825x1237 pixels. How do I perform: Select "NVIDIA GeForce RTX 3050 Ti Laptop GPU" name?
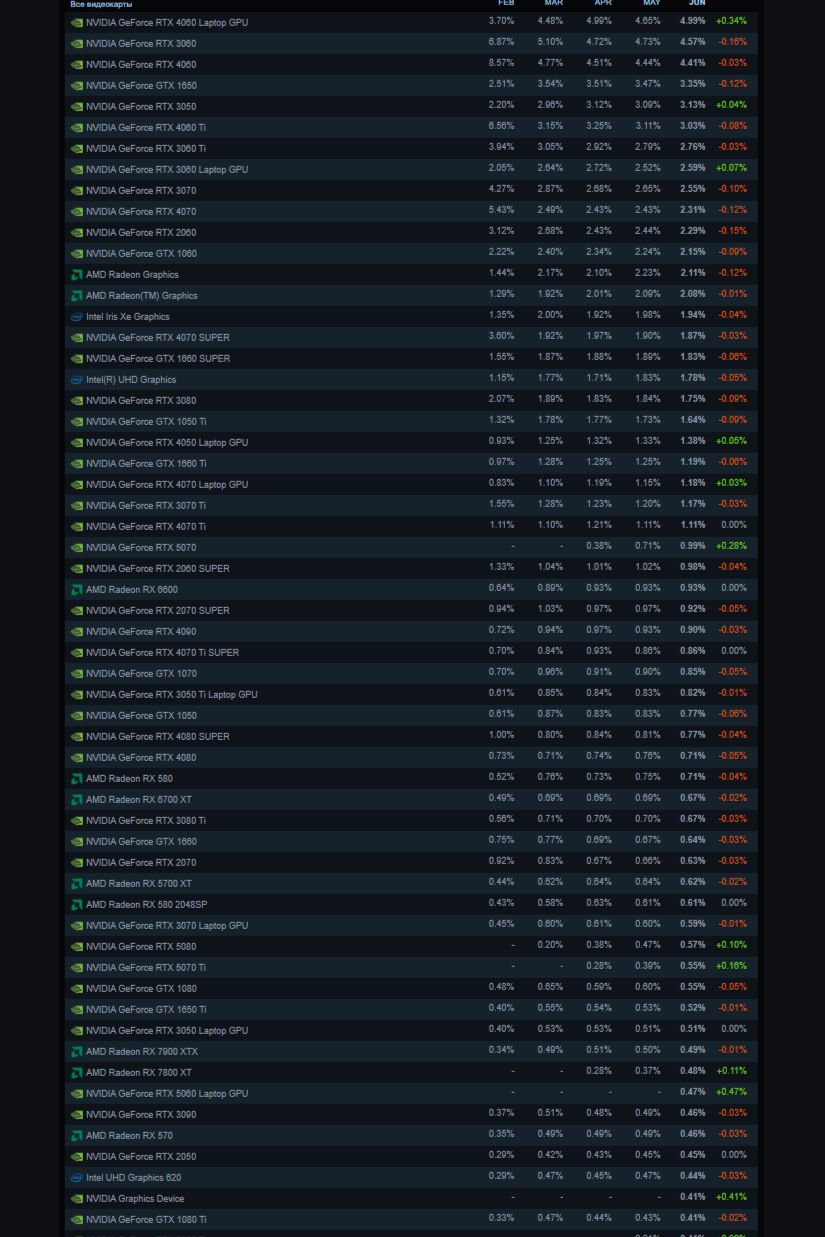click(x=172, y=694)
